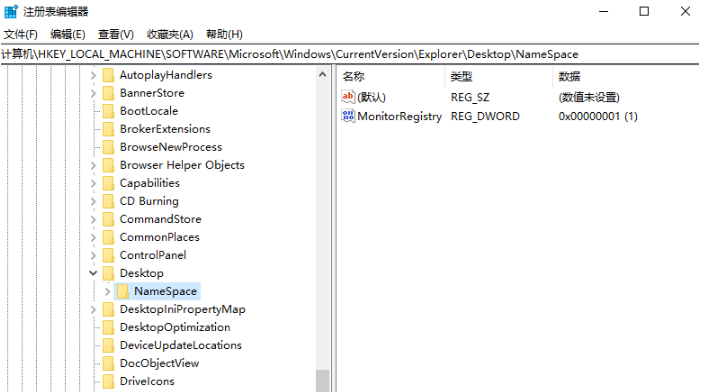Click the DeviceUpdateLocations folder icon
The width and height of the screenshot is (701, 392).
coord(108,346)
